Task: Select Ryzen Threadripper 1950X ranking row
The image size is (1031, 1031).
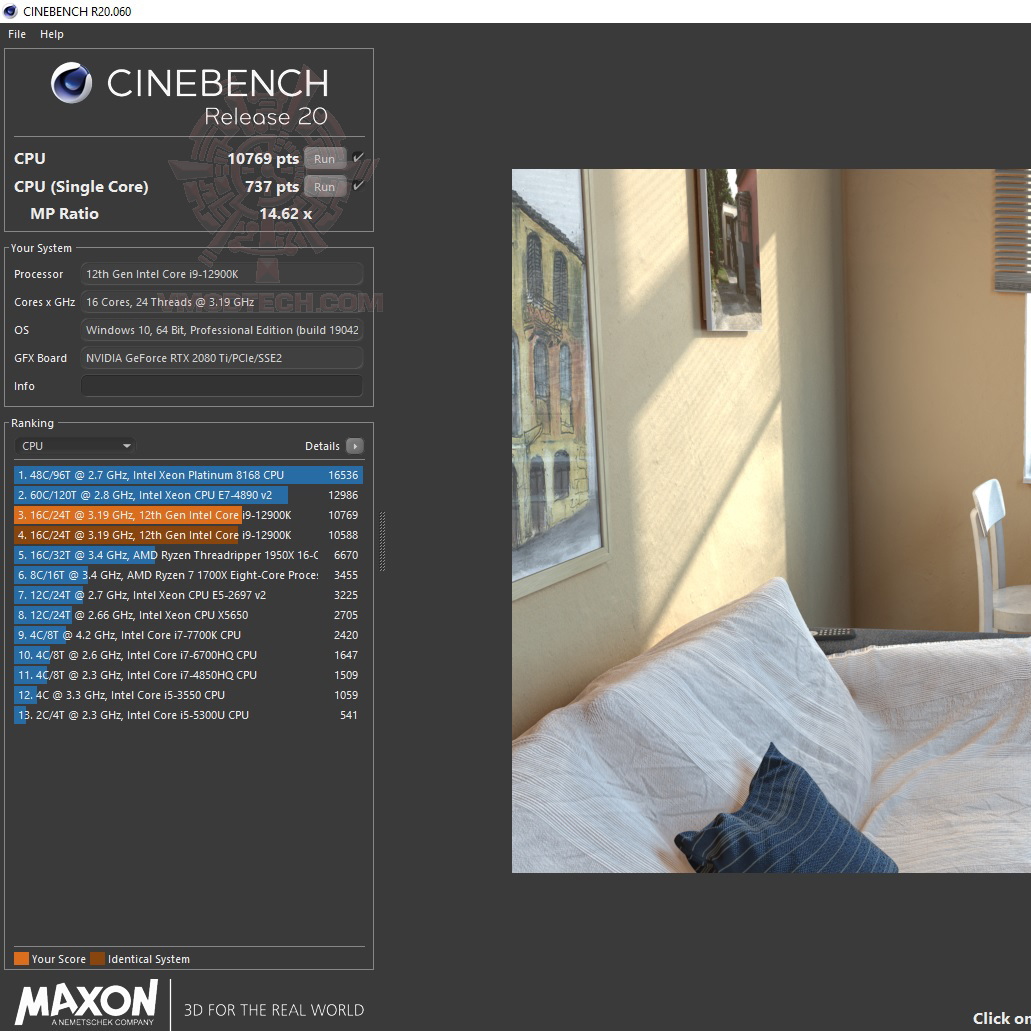Action: point(188,556)
